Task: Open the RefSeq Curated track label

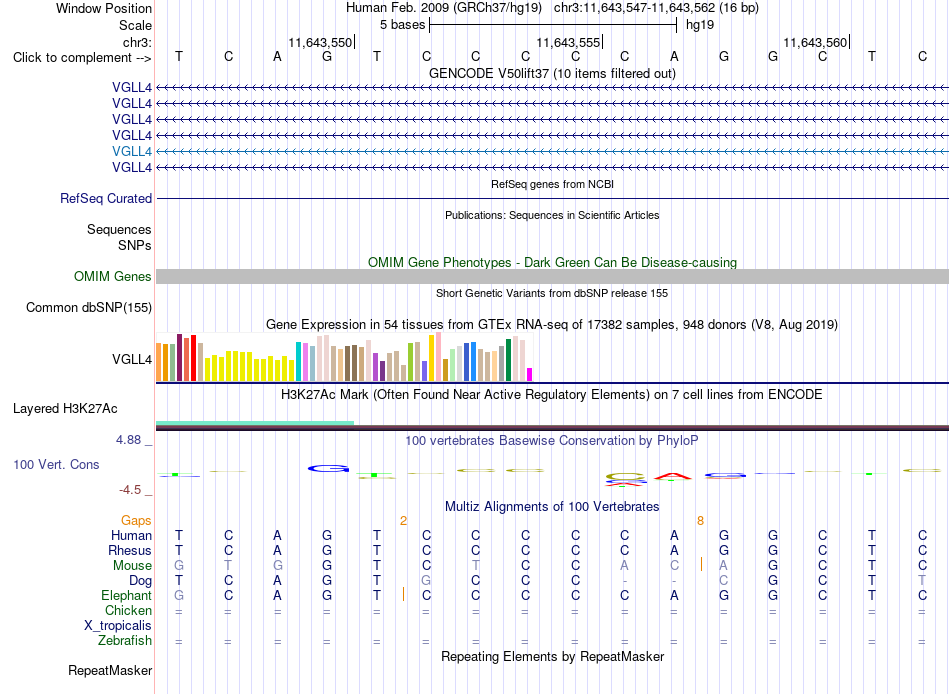Action: (x=106, y=199)
